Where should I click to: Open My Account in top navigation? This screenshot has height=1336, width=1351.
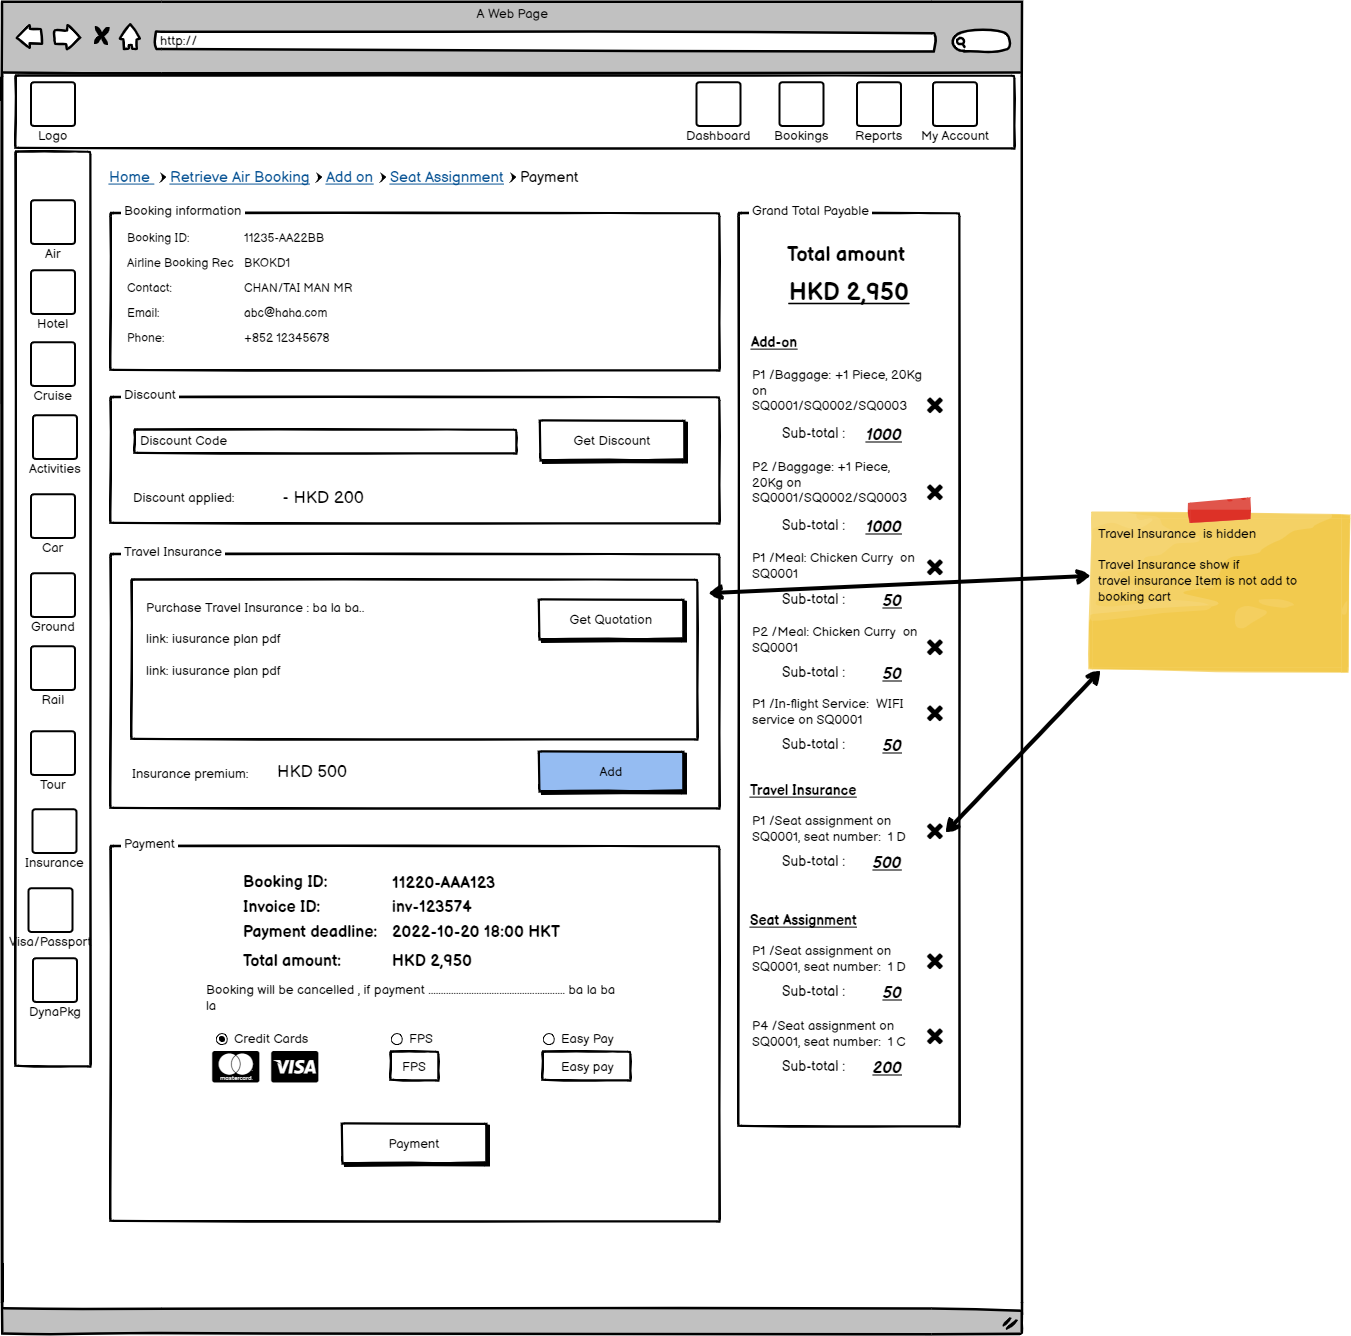point(954,105)
